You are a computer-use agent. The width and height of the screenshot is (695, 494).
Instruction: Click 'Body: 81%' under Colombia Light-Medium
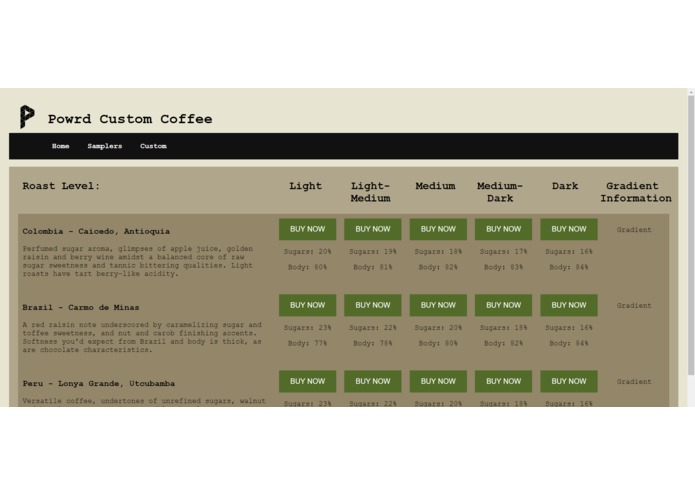coord(373,267)
